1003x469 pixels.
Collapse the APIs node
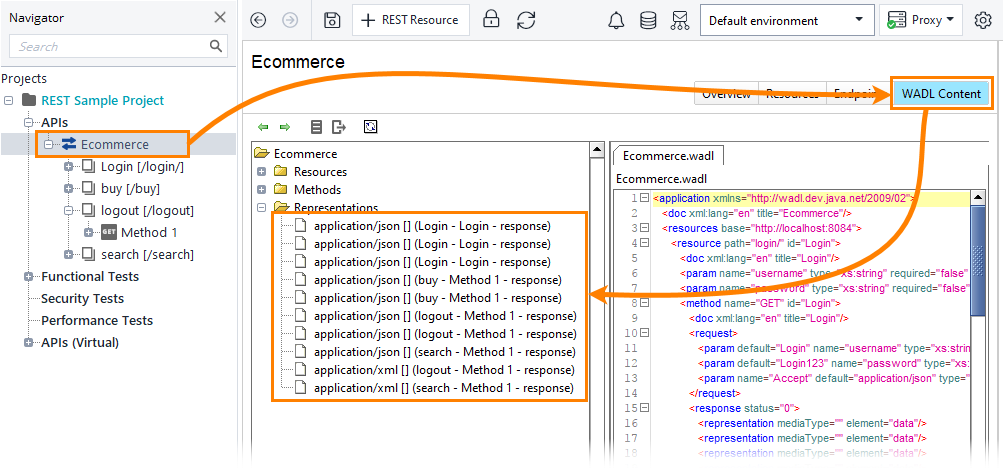[x=28, y=122]
